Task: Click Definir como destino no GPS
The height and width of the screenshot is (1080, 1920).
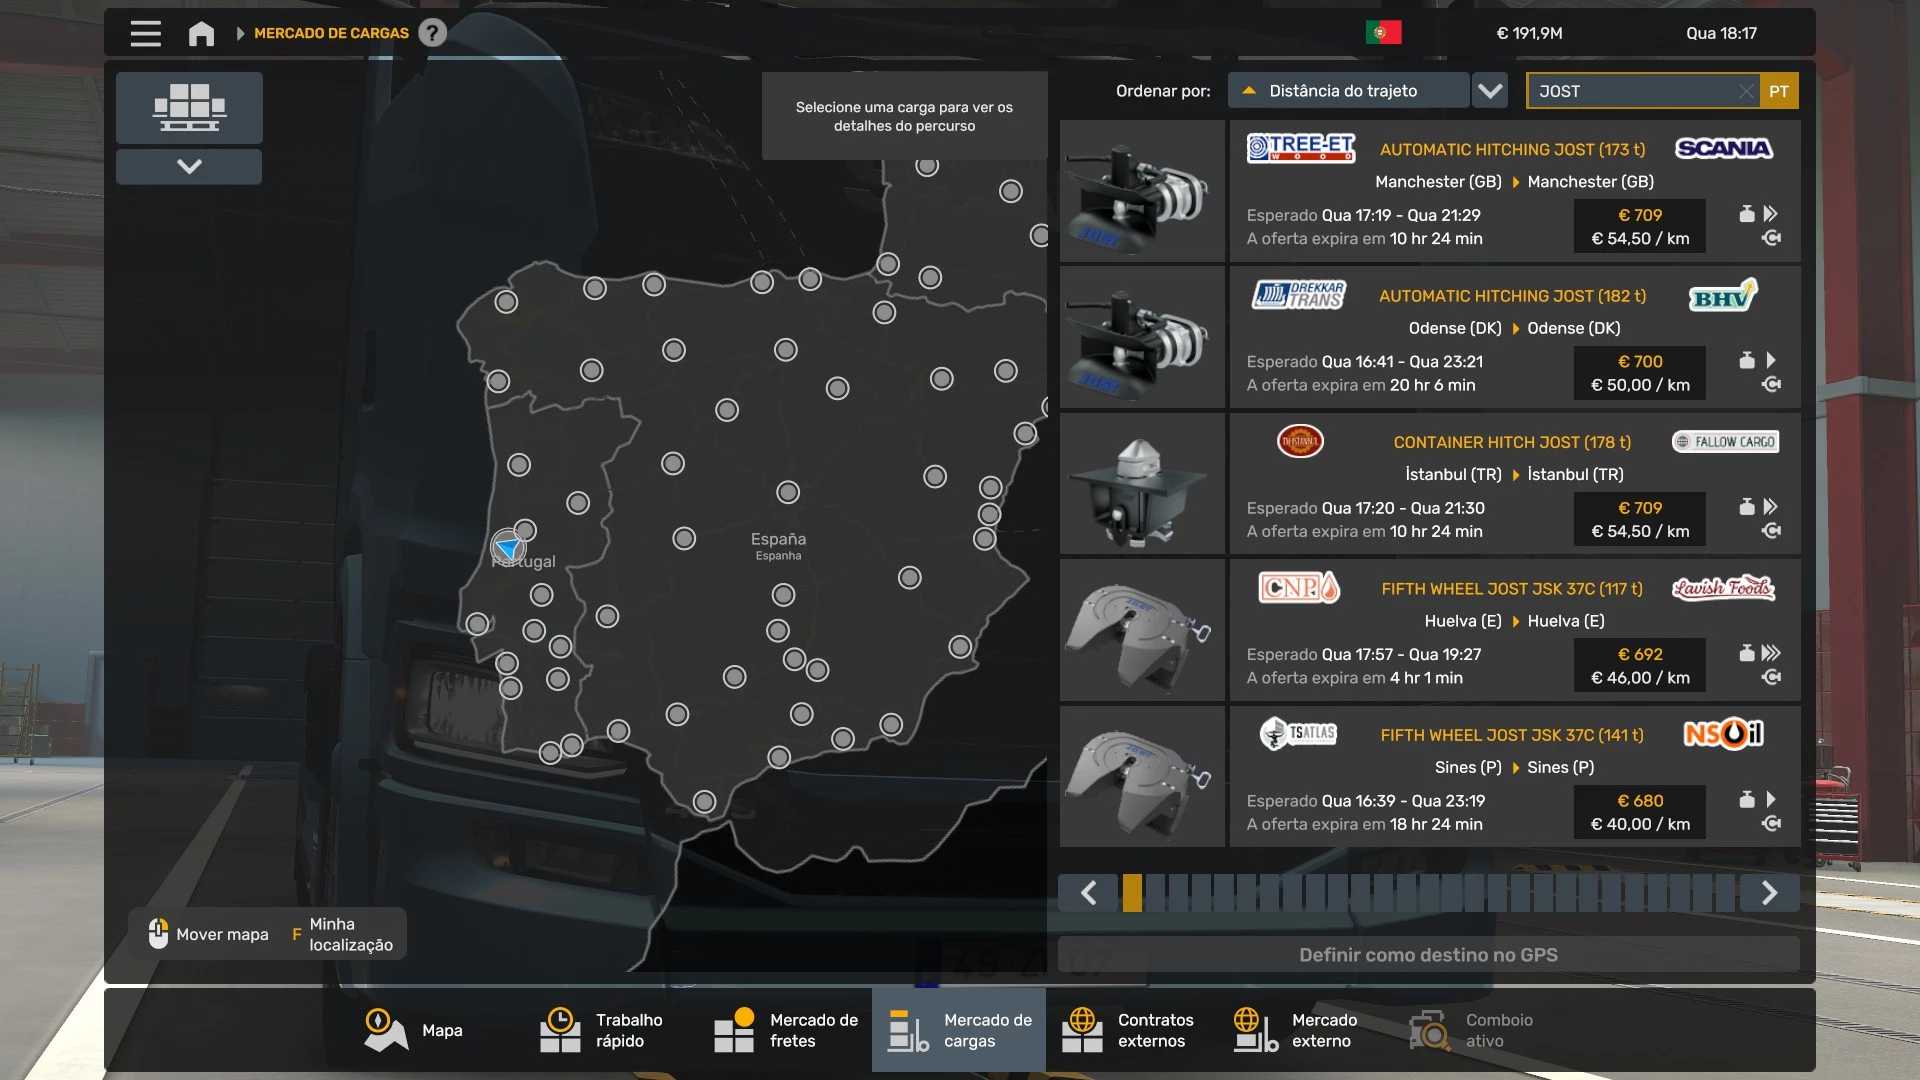Action: (x=1428, y=955)
